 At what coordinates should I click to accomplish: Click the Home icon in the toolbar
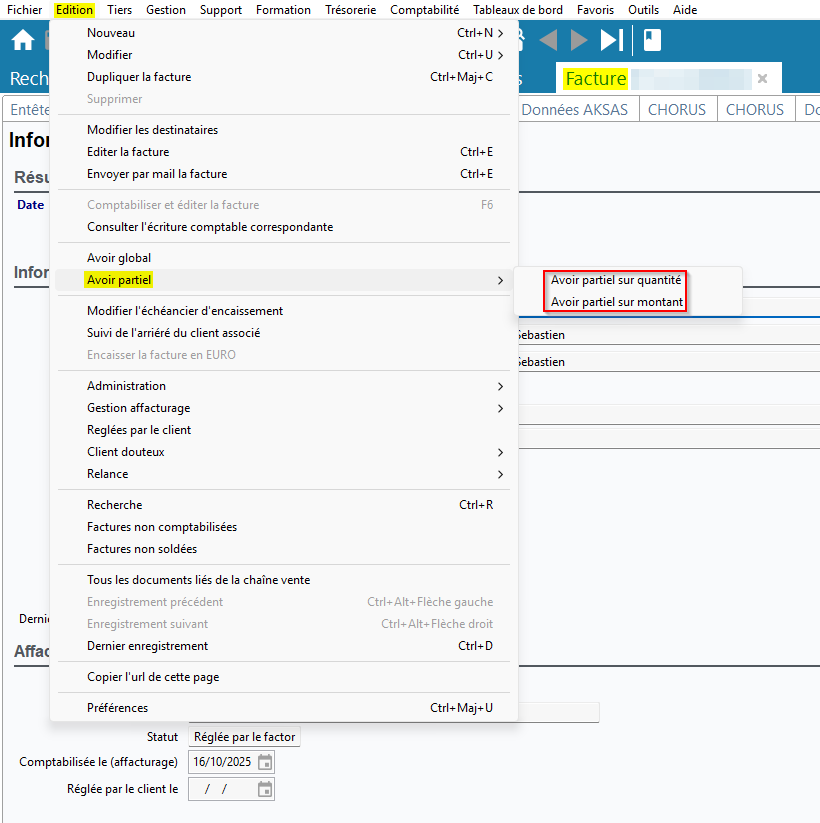click(x=22, y=41)
